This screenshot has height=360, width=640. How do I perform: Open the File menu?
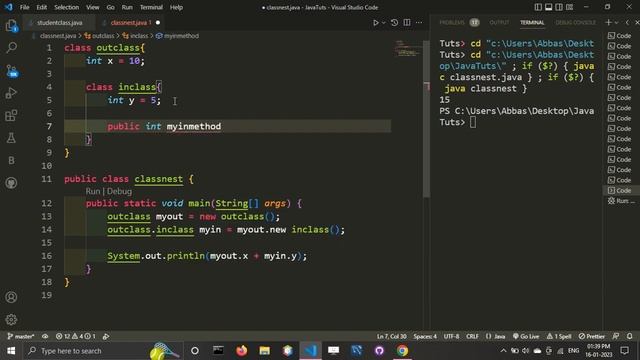pyautogui.click(x=24, y=7)
